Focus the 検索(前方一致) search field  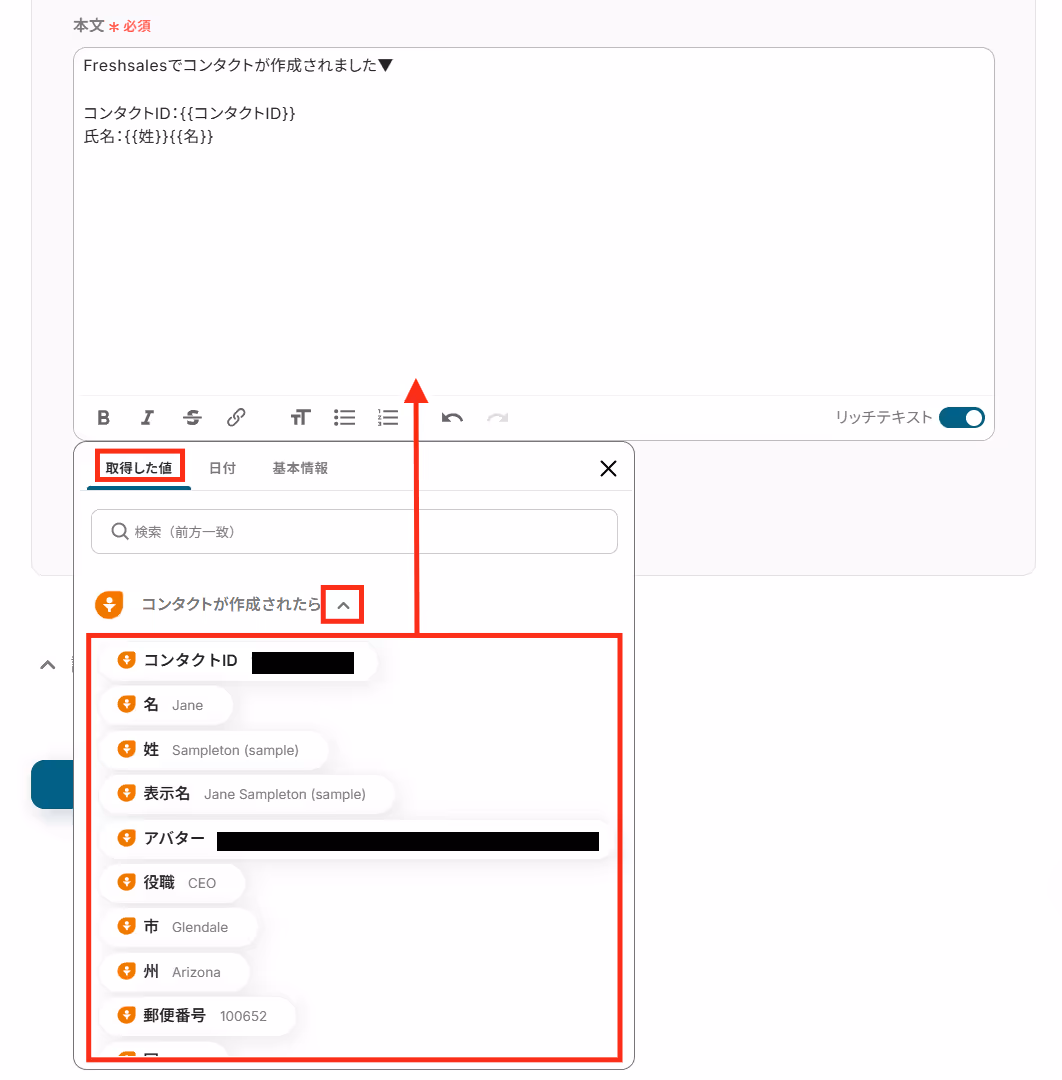tap(354, 532)
